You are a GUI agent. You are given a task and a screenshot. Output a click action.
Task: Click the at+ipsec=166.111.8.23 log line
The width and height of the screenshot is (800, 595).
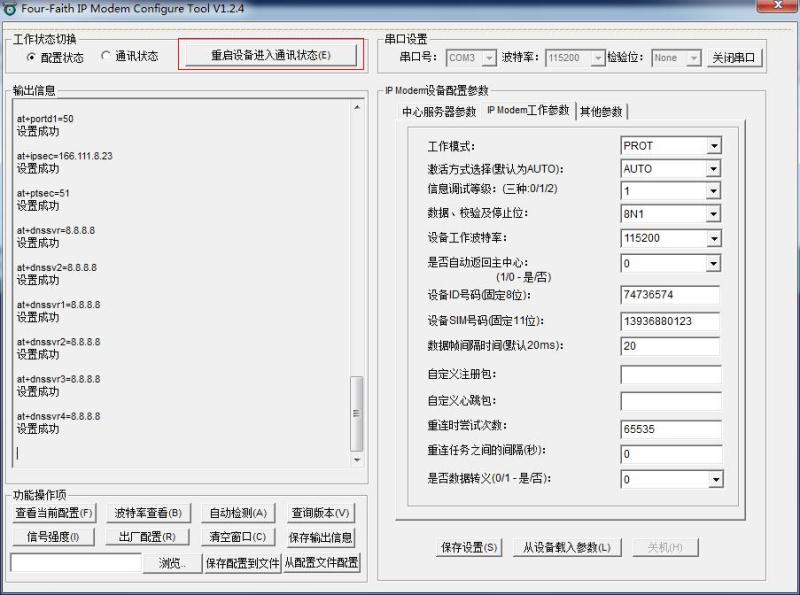[64, 156]
